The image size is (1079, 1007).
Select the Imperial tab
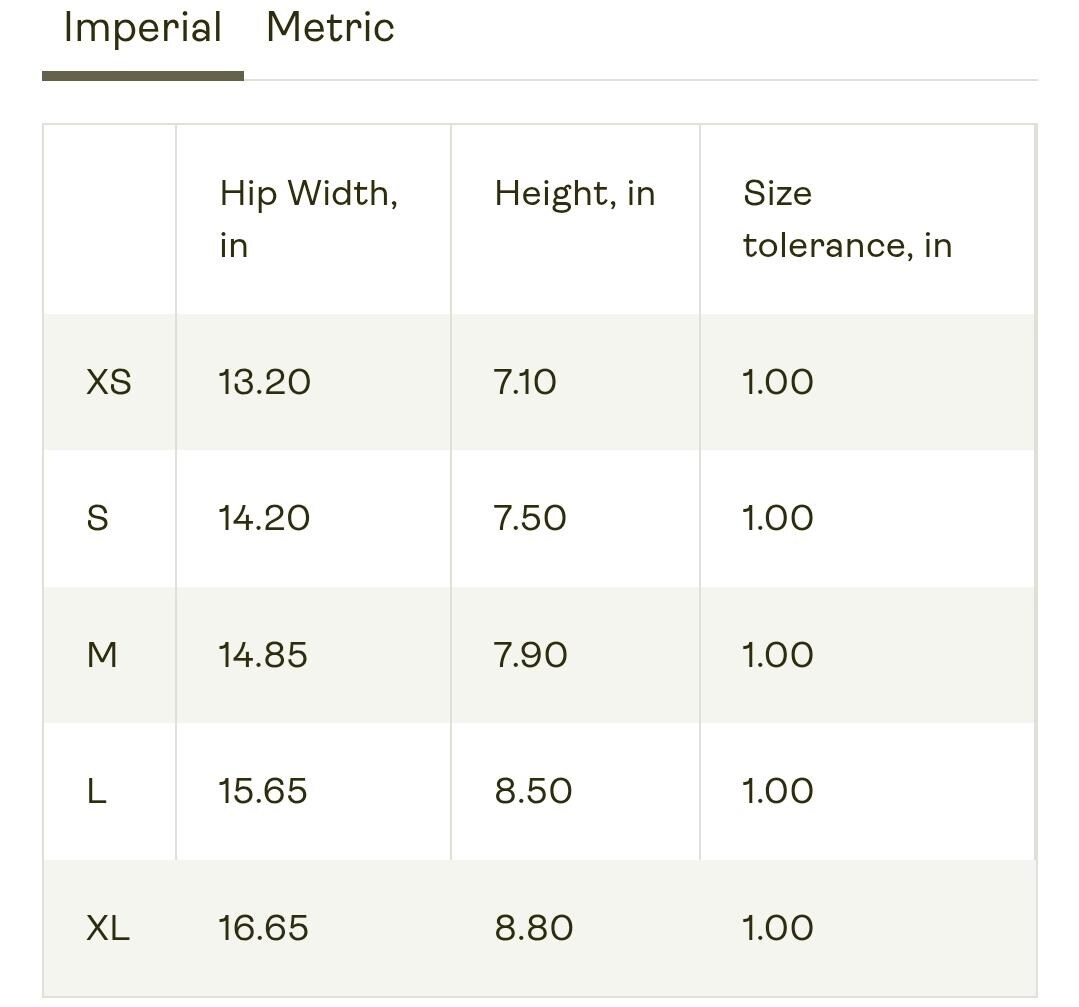pos(142,29)
